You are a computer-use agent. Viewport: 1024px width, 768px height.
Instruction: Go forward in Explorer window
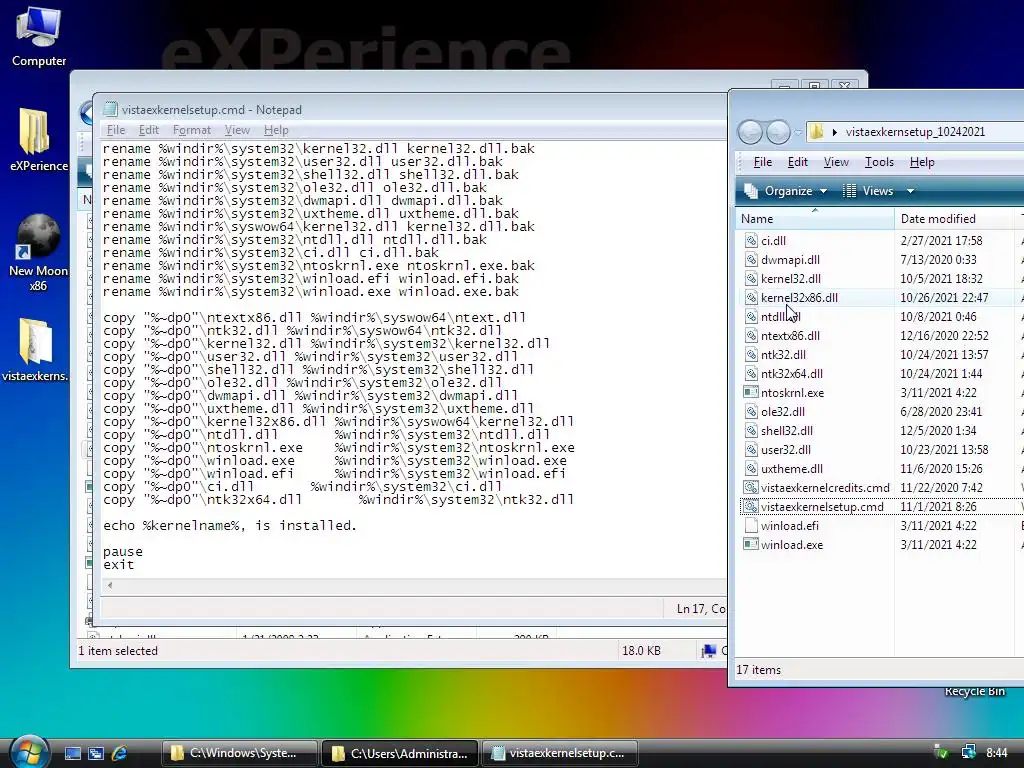click(x=778, y=132)
